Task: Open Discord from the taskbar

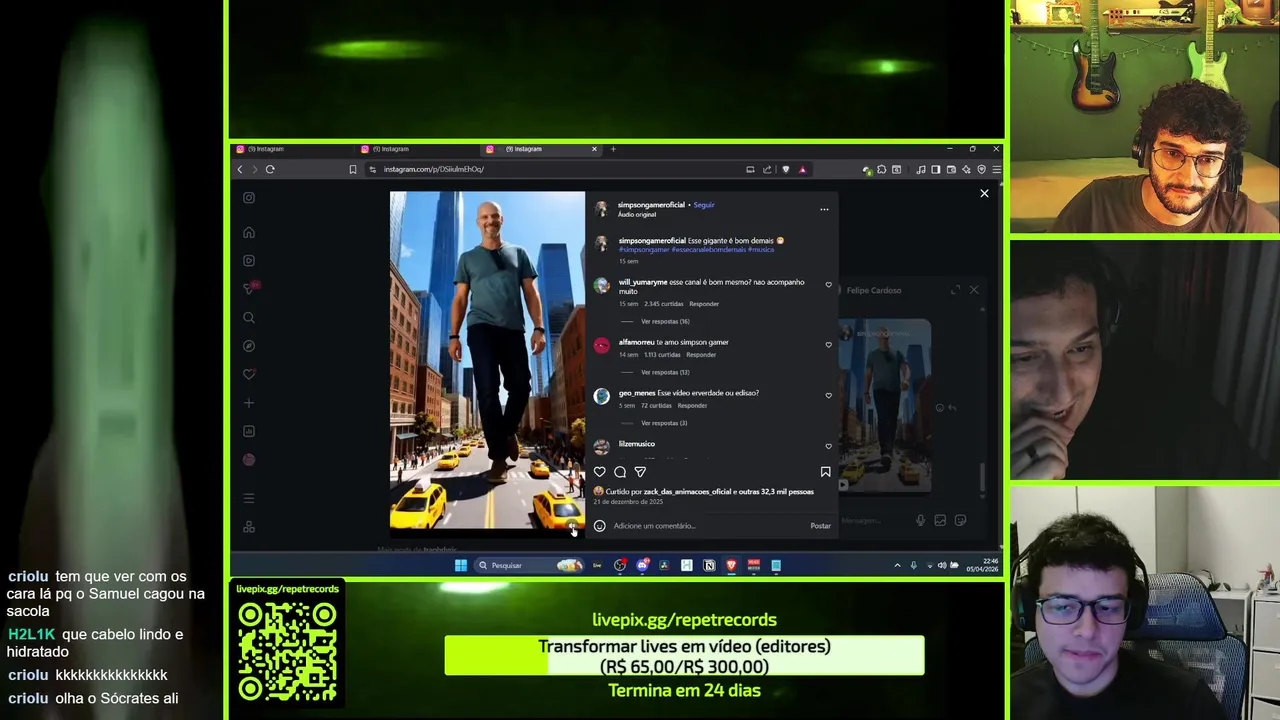Action: click(x=642, y=565)
